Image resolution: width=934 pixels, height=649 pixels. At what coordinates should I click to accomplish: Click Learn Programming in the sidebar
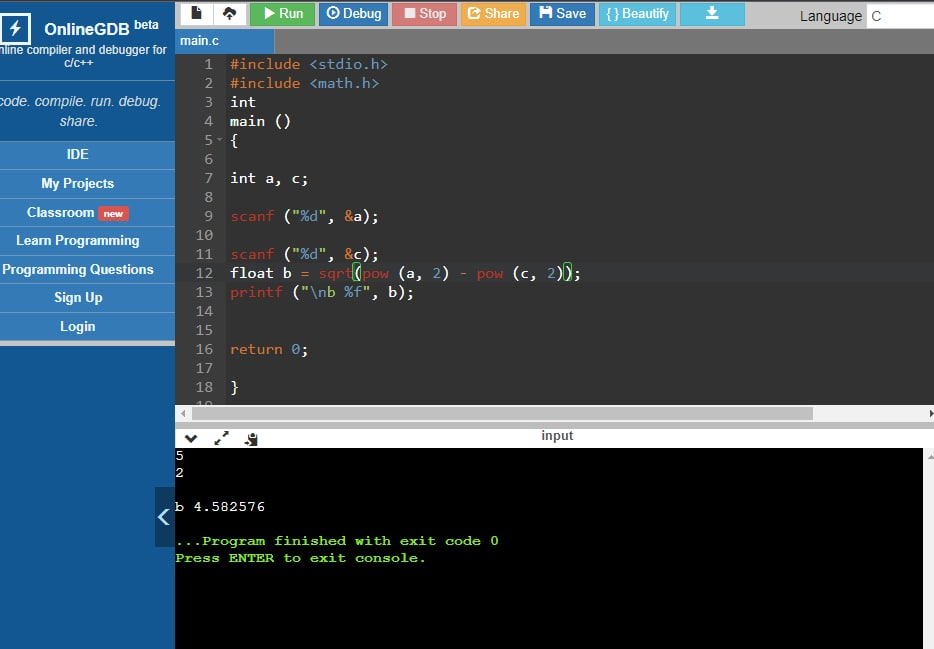(78, 240)
